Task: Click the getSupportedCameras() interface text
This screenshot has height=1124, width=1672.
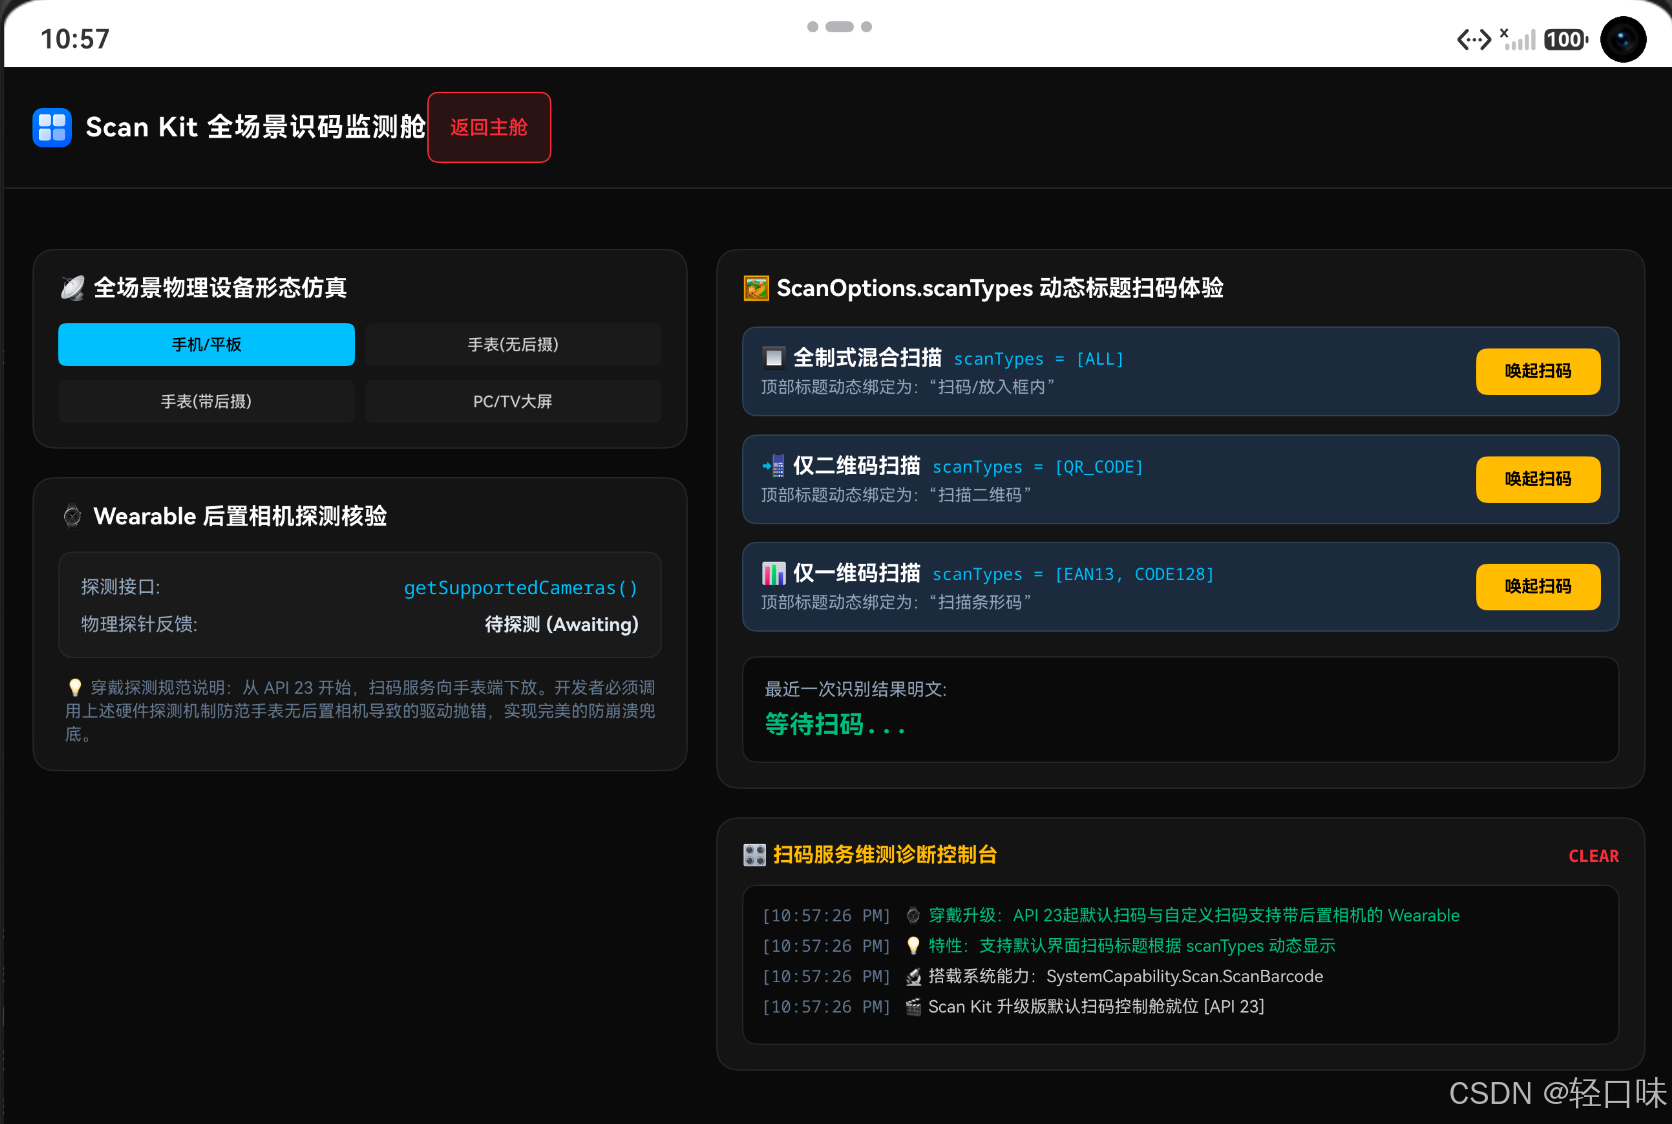Action: click(521, 587)
